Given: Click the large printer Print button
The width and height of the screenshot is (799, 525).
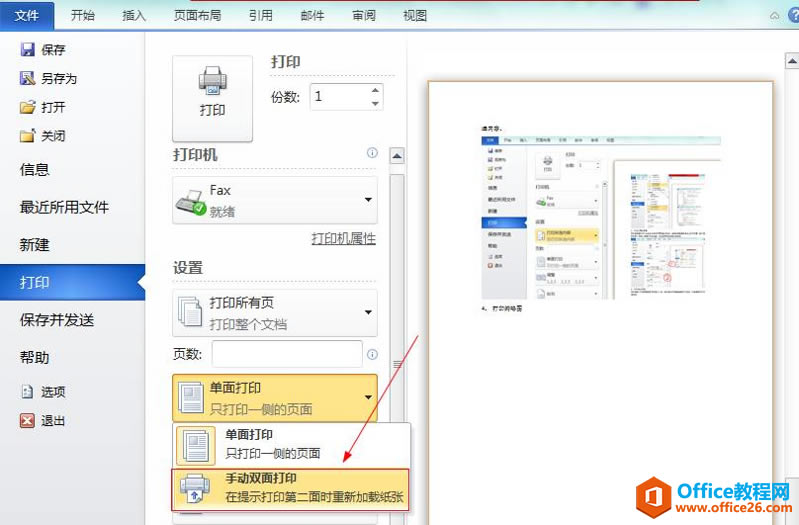Looking at the screenshot, I should click(x=212, y=98).
